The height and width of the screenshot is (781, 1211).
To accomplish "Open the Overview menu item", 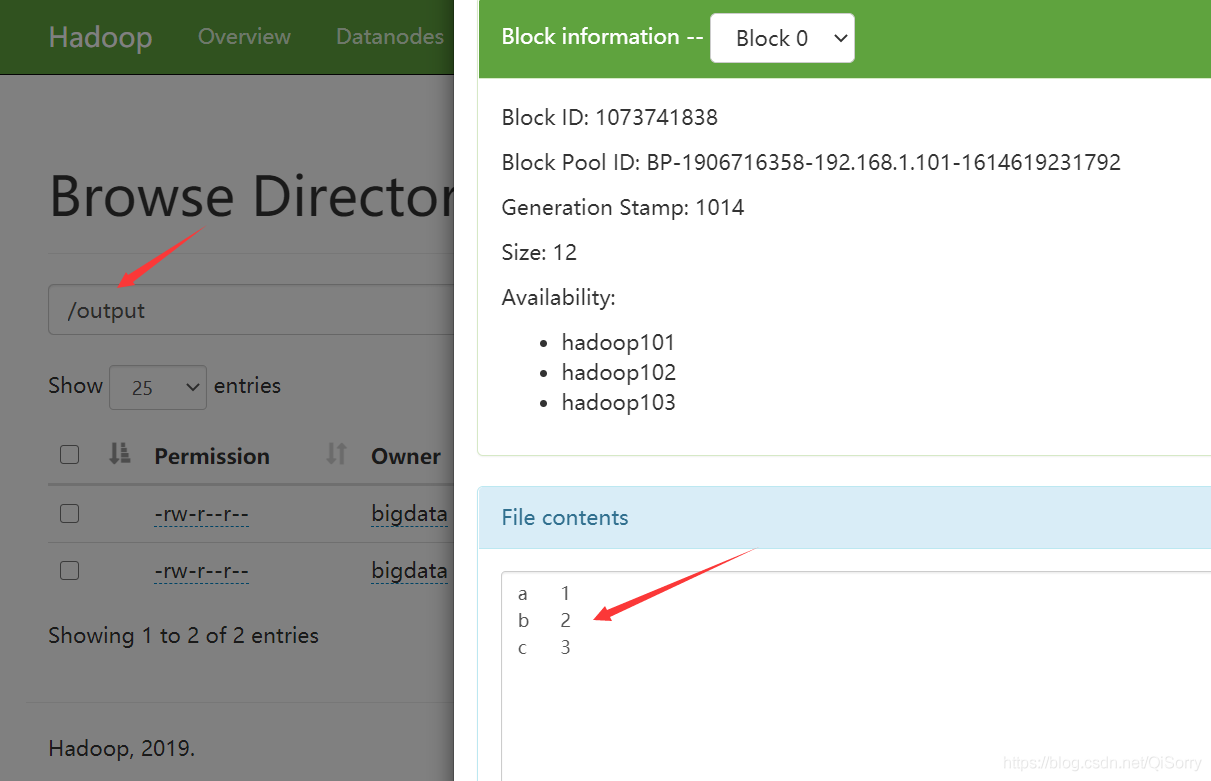I will (244, 37).
